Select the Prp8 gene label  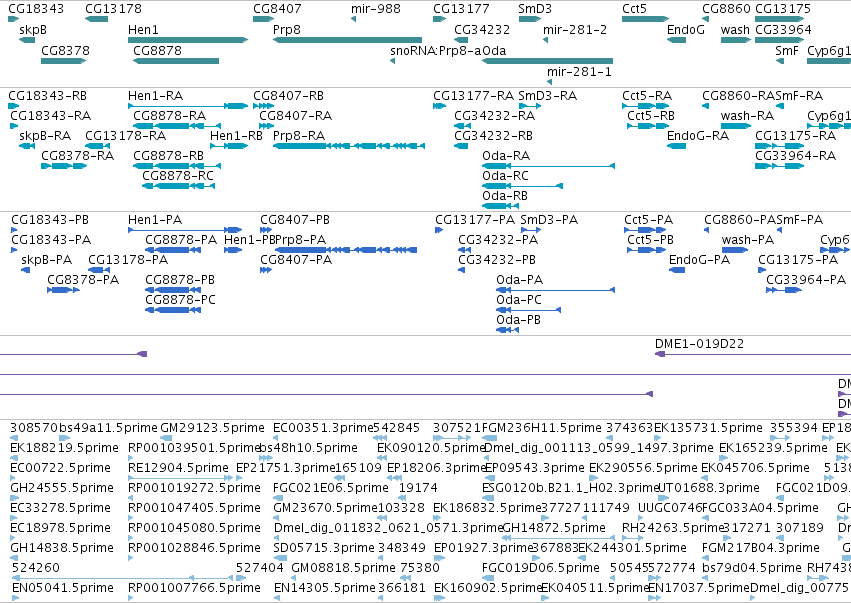pos(287,30)
